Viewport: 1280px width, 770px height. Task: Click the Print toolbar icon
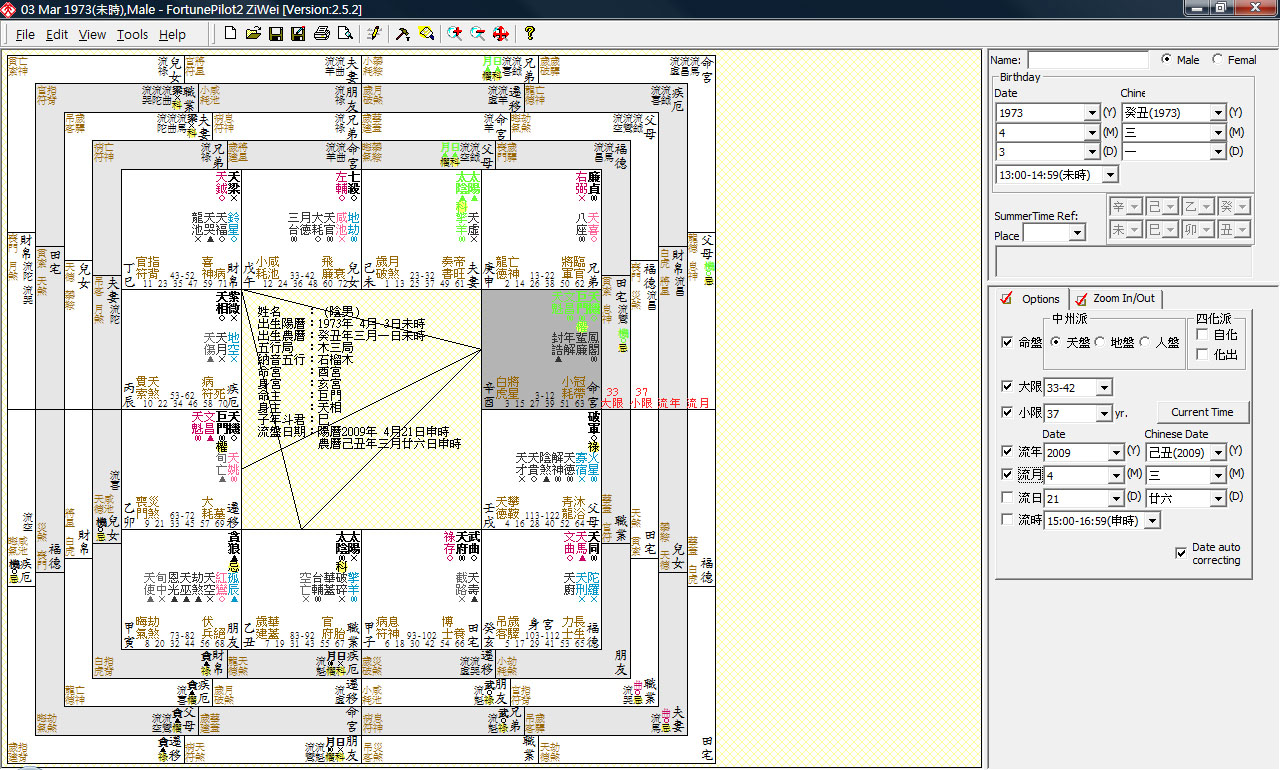coord(322,34)
